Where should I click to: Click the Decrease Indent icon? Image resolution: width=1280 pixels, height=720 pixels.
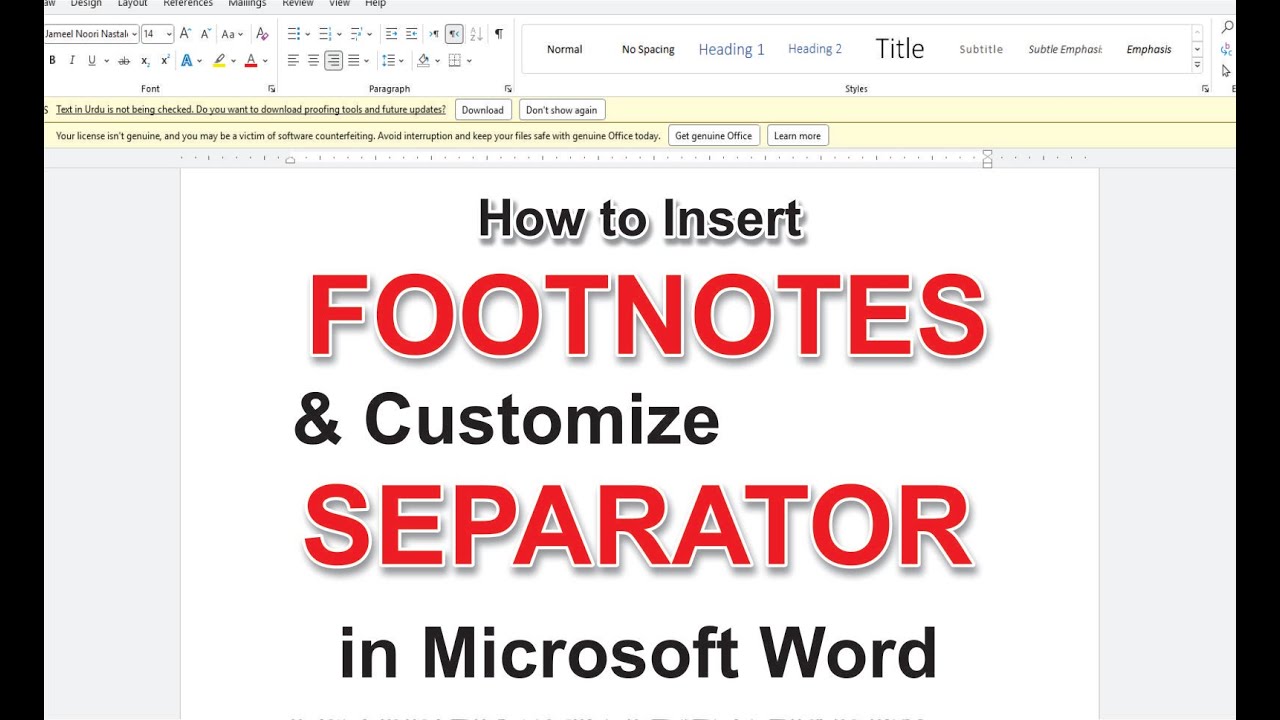(391, 34)
